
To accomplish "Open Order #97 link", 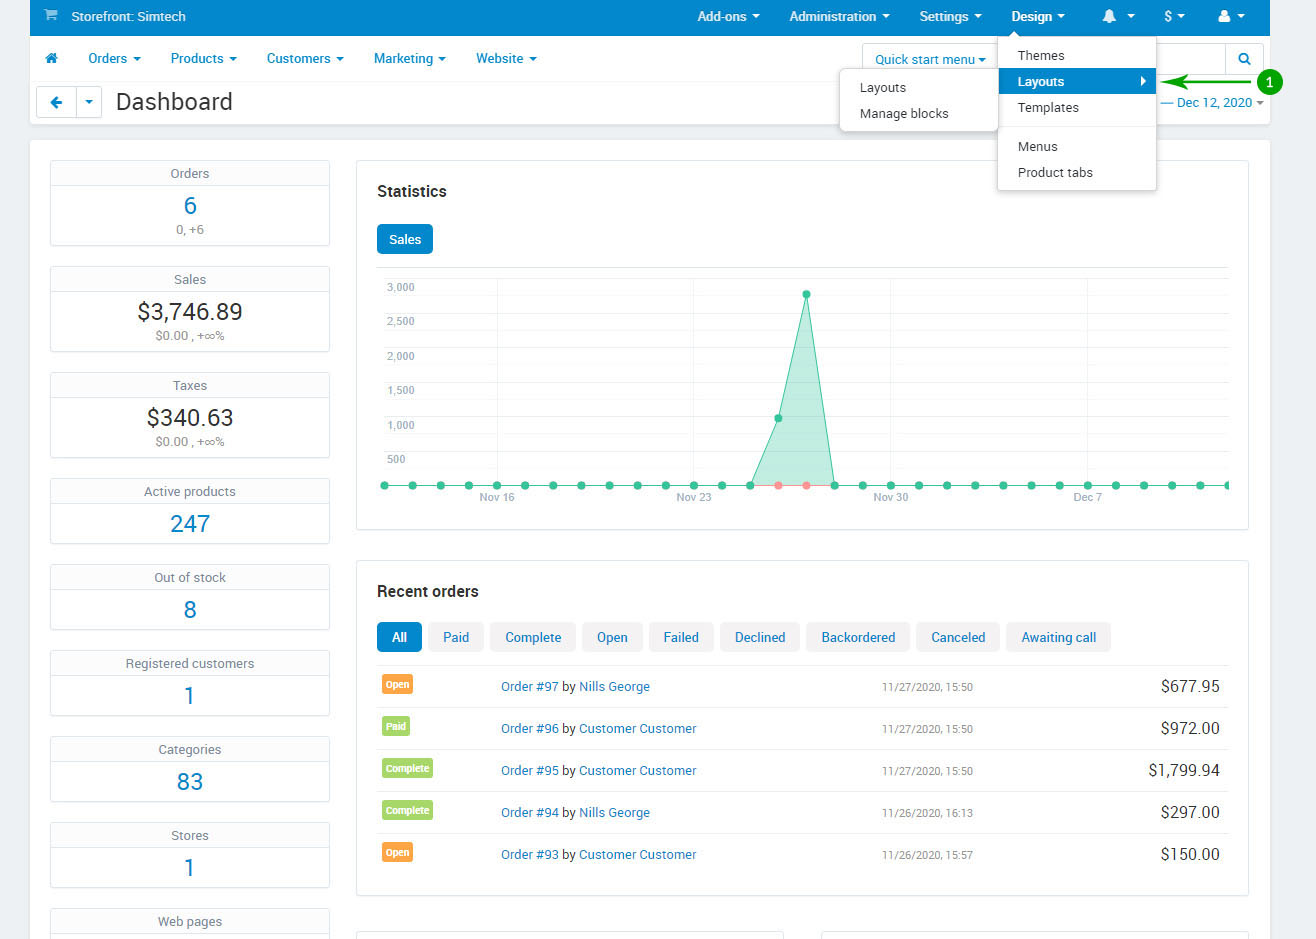I will pyautogui.click(x=529, y=687).
